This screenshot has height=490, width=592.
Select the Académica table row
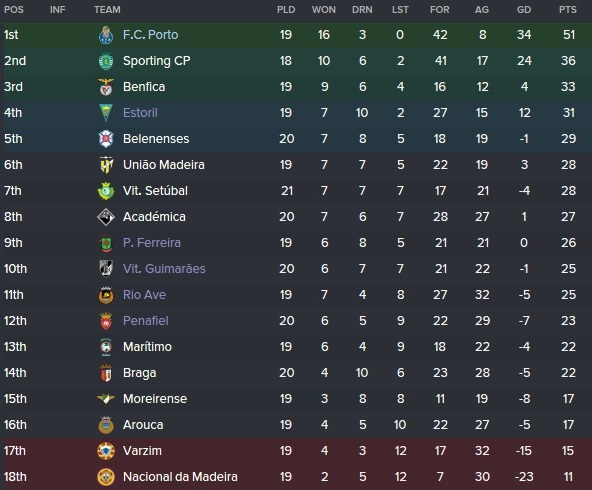[296, 217]
